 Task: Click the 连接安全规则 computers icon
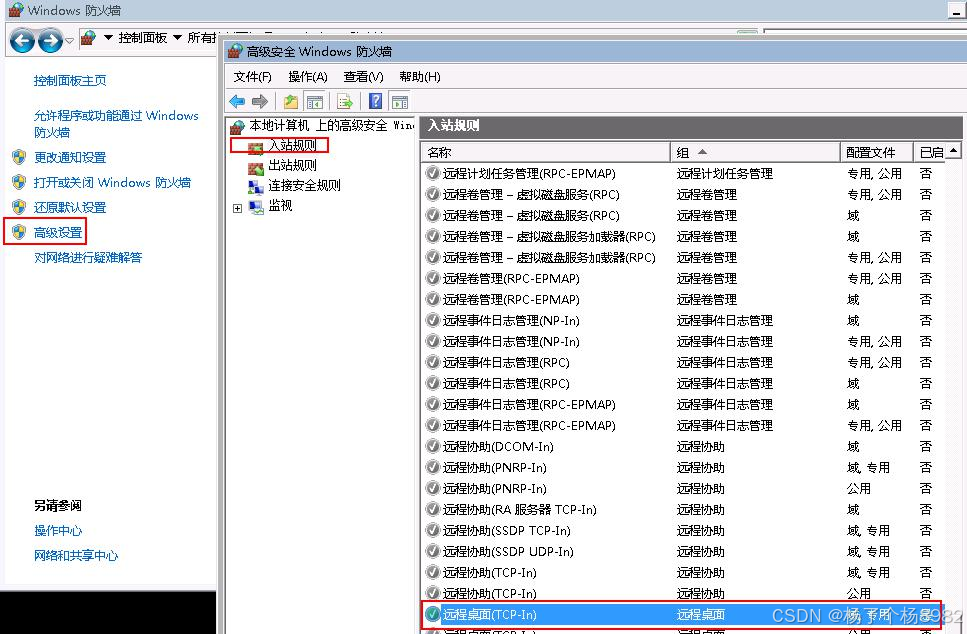click(x=256, y=187)
